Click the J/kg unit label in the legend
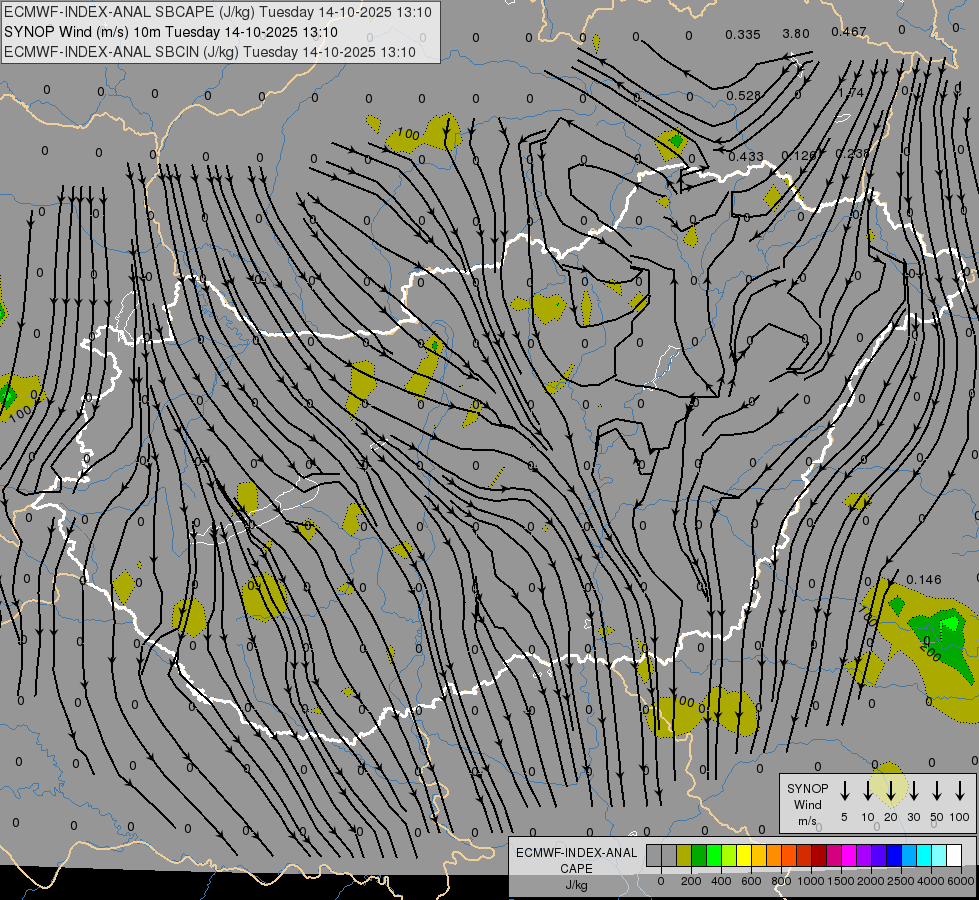 [x=576, y=885]
